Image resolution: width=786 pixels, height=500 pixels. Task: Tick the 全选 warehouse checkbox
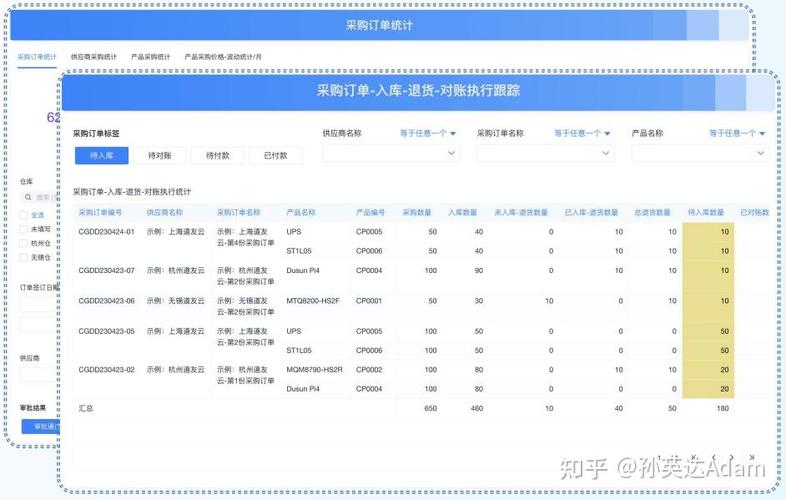(23, 215)
